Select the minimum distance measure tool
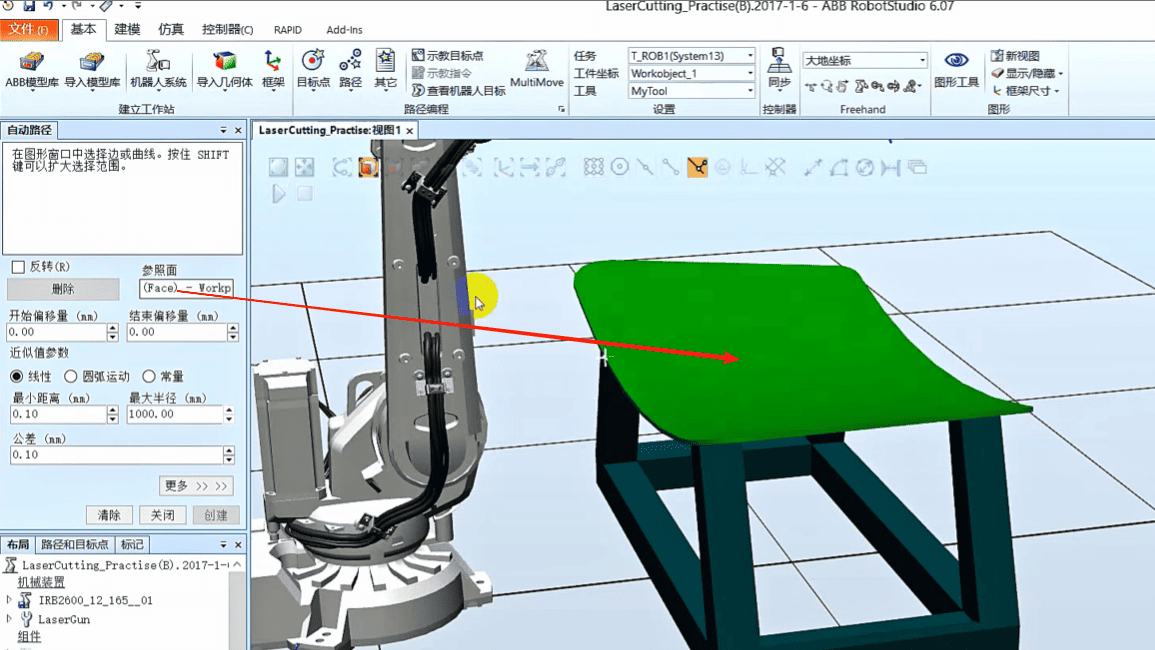The width and height of the screenshot is (1155, 650). pyautogui.click(x=891, y=167)
